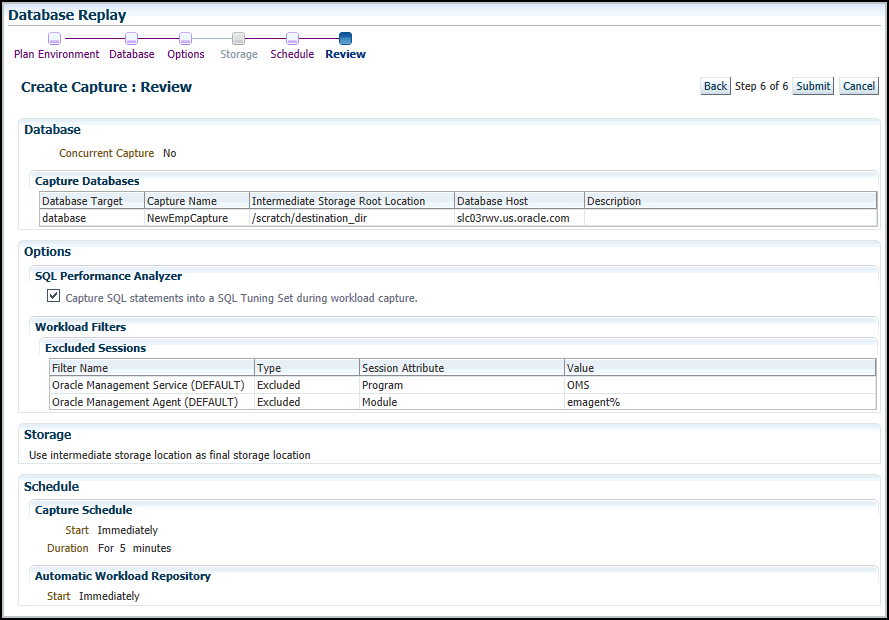The width and height of the screenshot is (889, 620).
Task: Select the Database Target column header
Action: click(x=82, y=201)
